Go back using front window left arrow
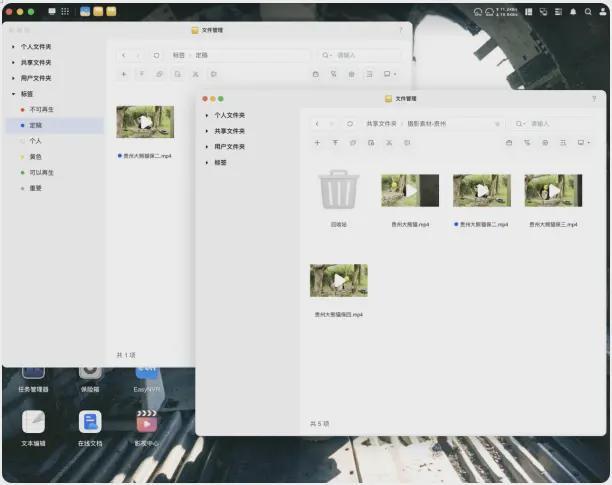Viewport: 612px width, 485px height. coord(317,124)
